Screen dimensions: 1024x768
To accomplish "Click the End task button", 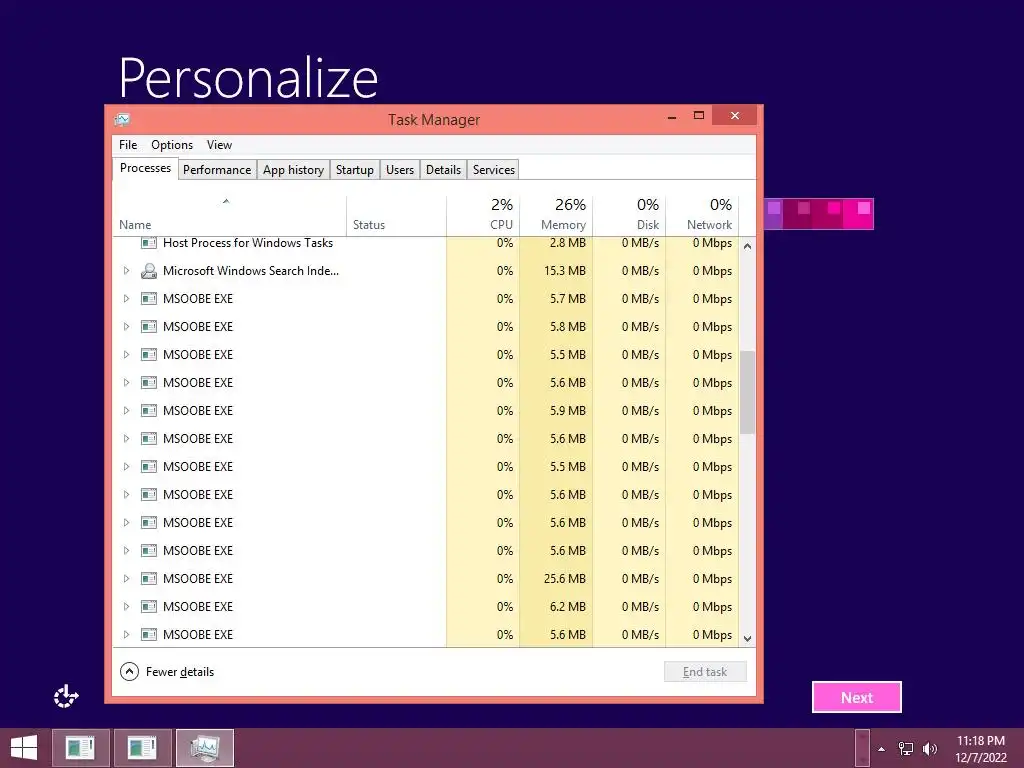I will pos(705,672).
